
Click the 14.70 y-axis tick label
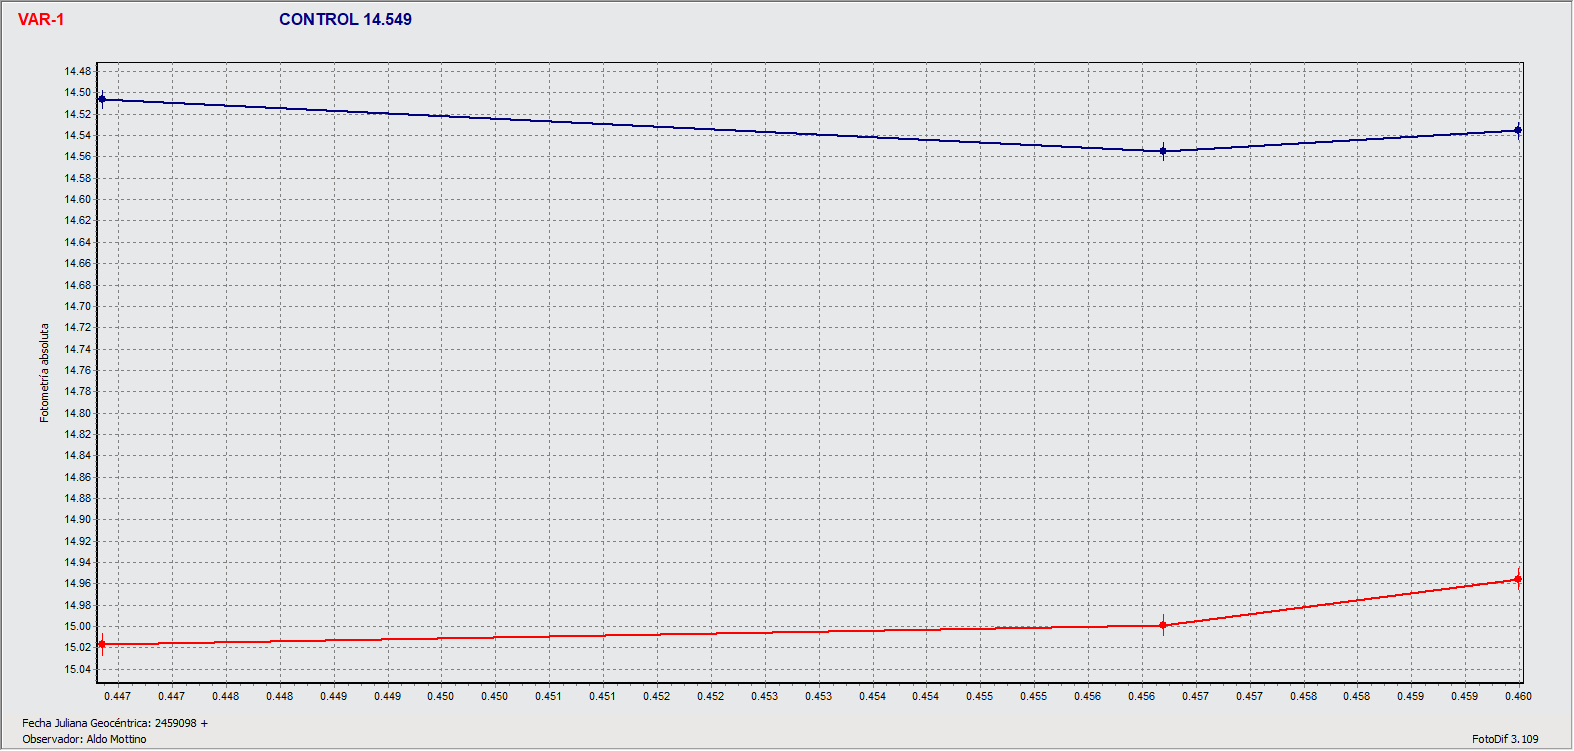pyautogui.click(x=78, y=306)
